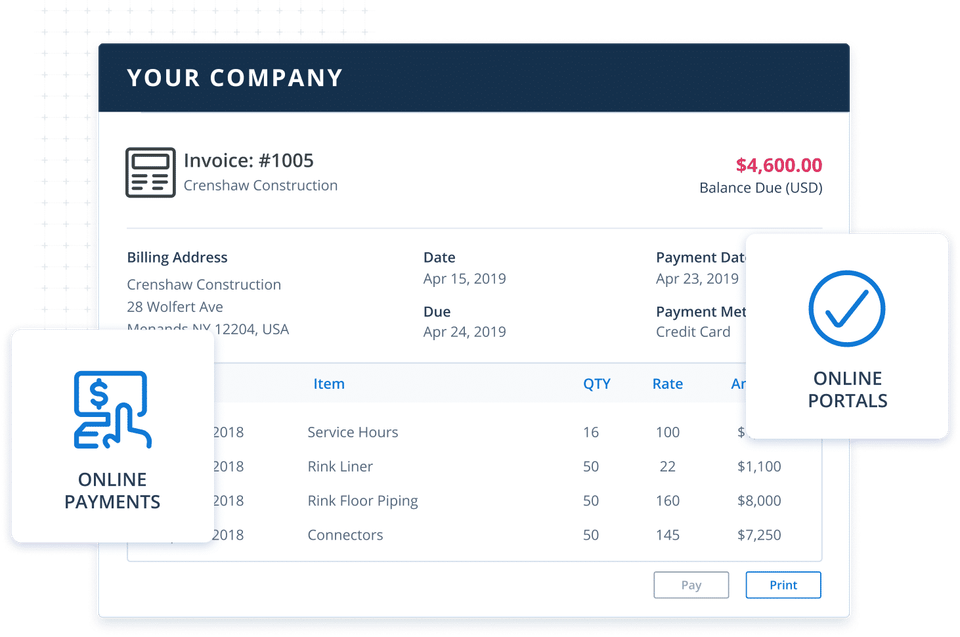The image size is (960, 637).
Task: Click the $4,600.00 balance due amount
Action: click(x=778, y=166)
